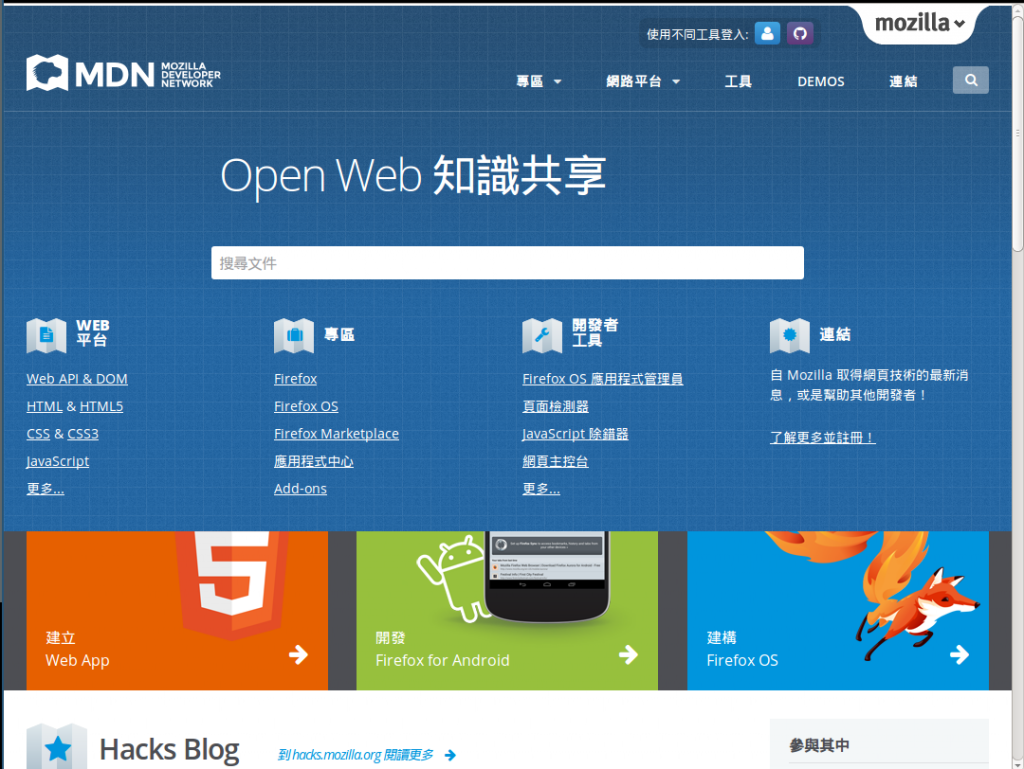
Task: Expand the 專區 navigation dropdown
Action: coord(539,82)
